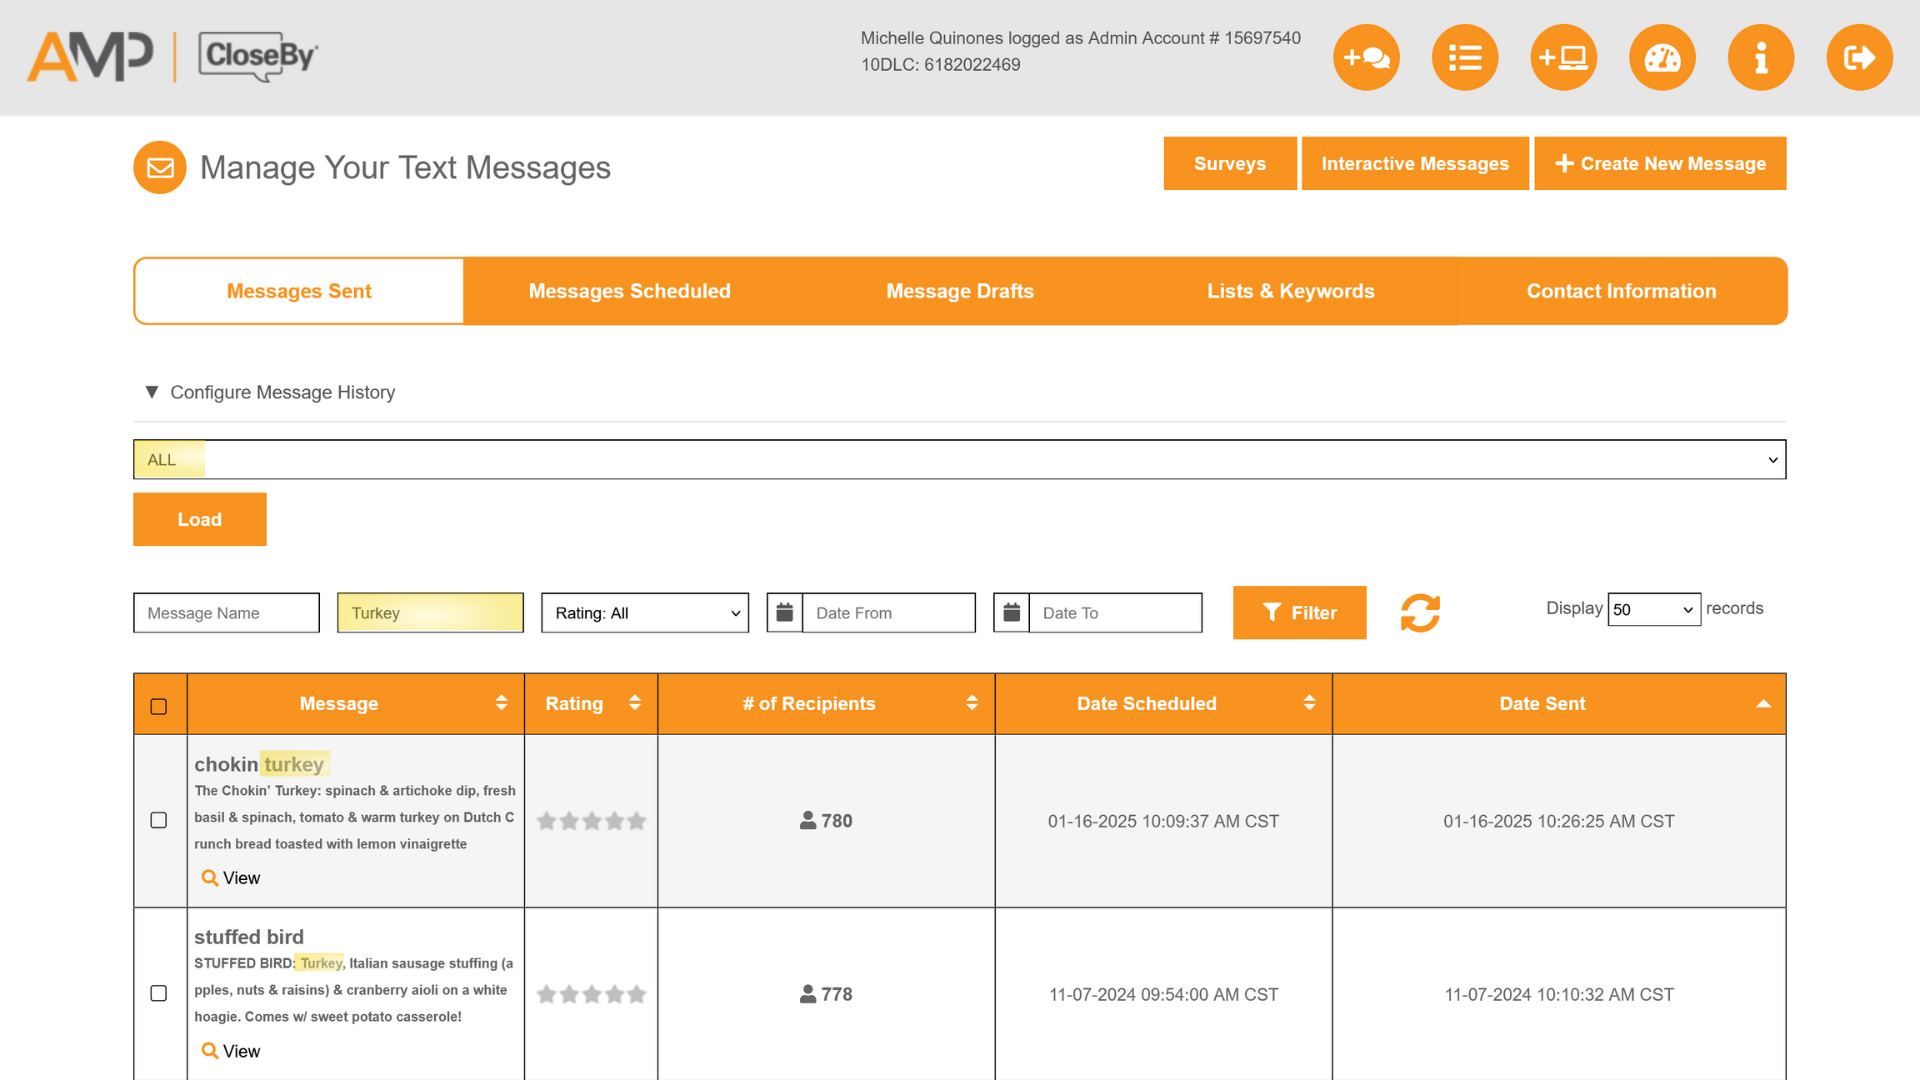
Task: Check the chokin turkey message checkbox
Action: 159,820
